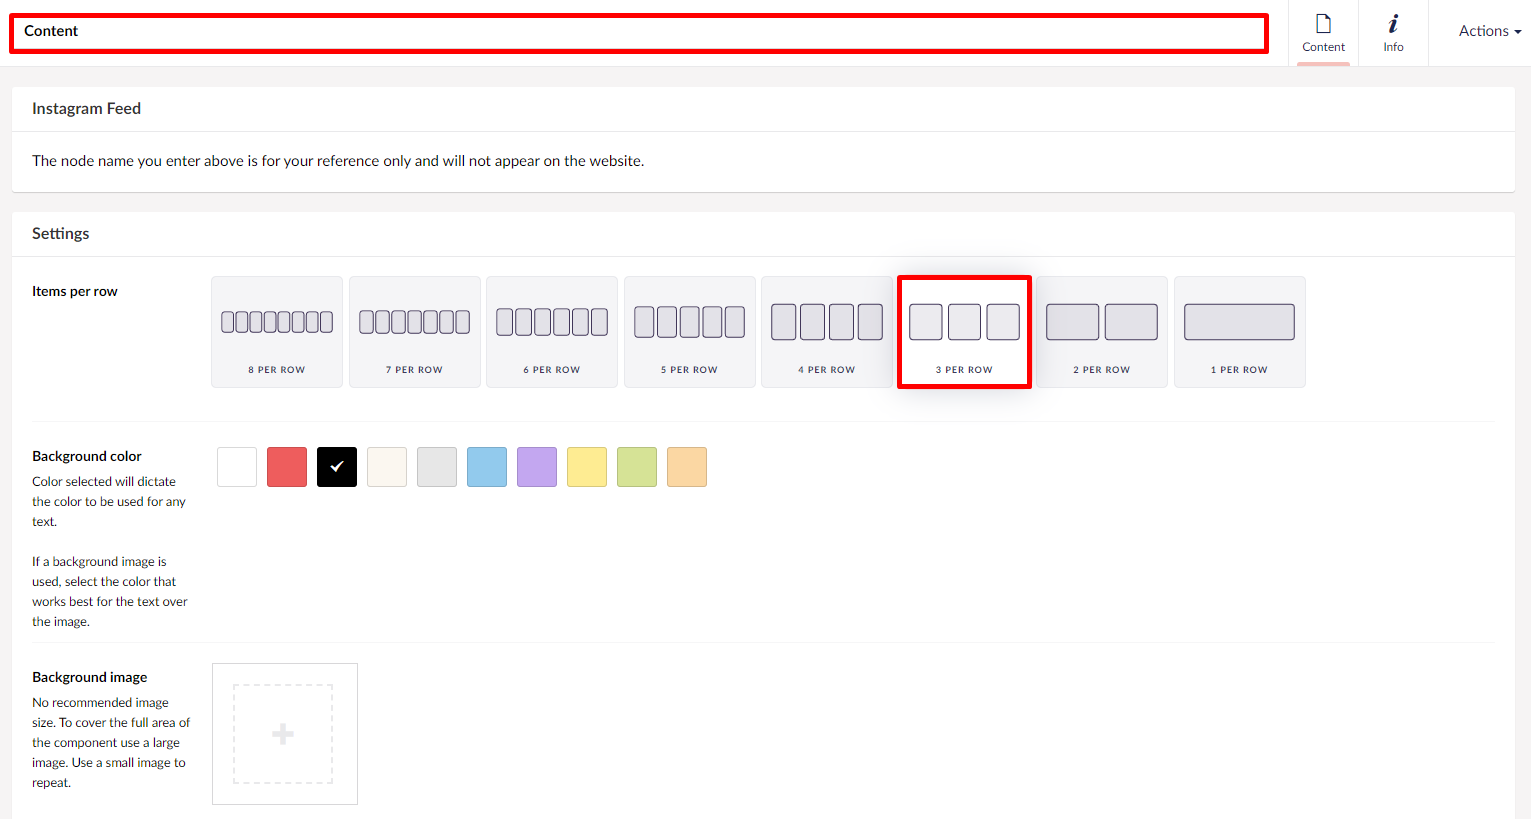Screen dimensions: 1531x819
Task: Pick the green background color swatch
Action: coord(637,467)
